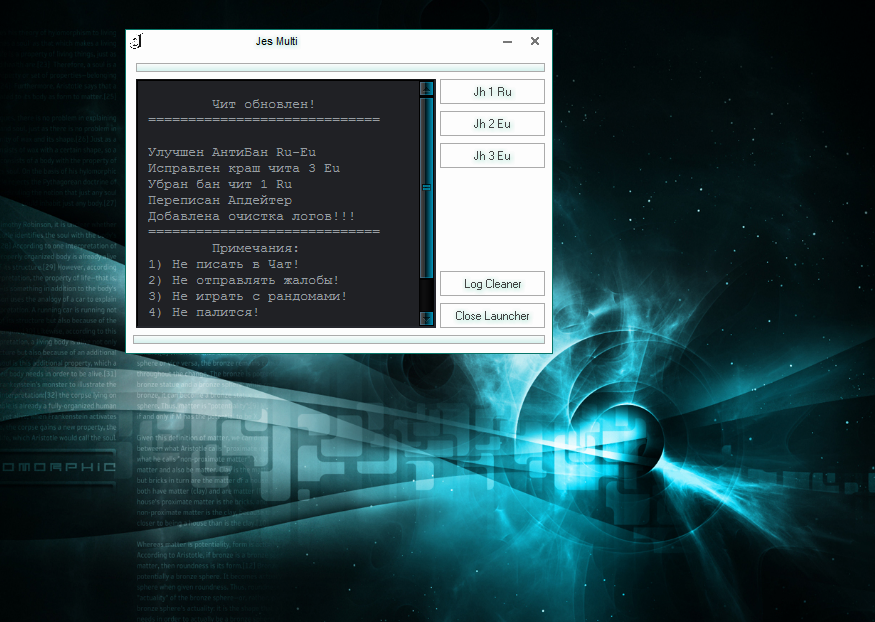
Task: Select the Jh 2 Eu button
Action: (x=492, y=124)
